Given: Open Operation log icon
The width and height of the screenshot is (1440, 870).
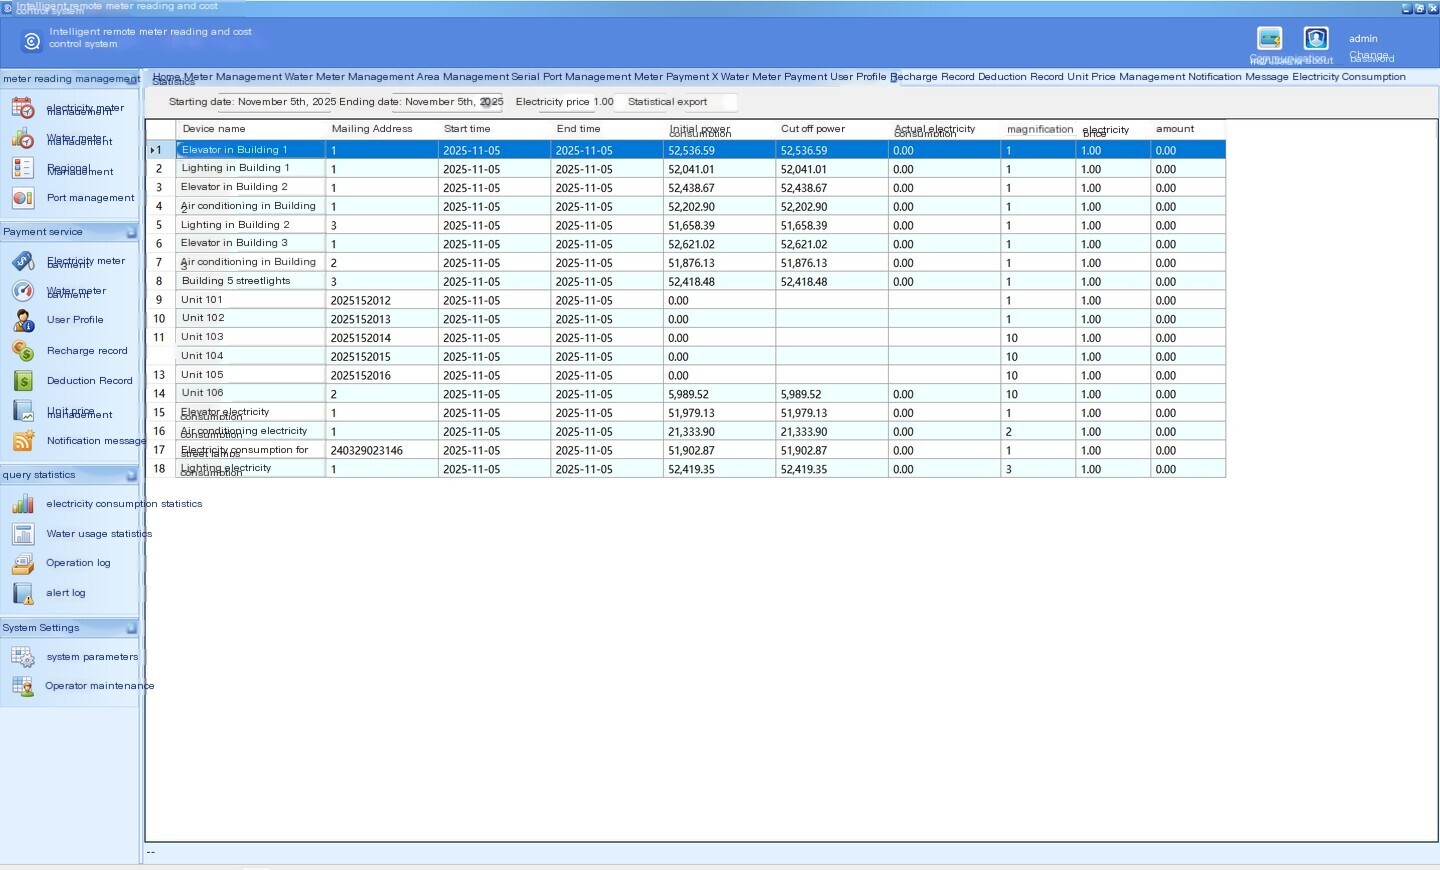Looking at the screenshot, I should [x=23, y=563].
